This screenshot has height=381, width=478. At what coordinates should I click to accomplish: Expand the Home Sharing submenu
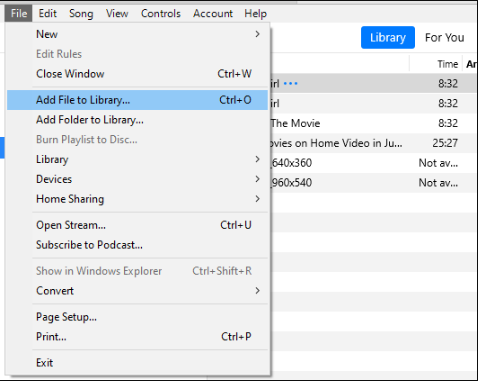pos(137,199)
